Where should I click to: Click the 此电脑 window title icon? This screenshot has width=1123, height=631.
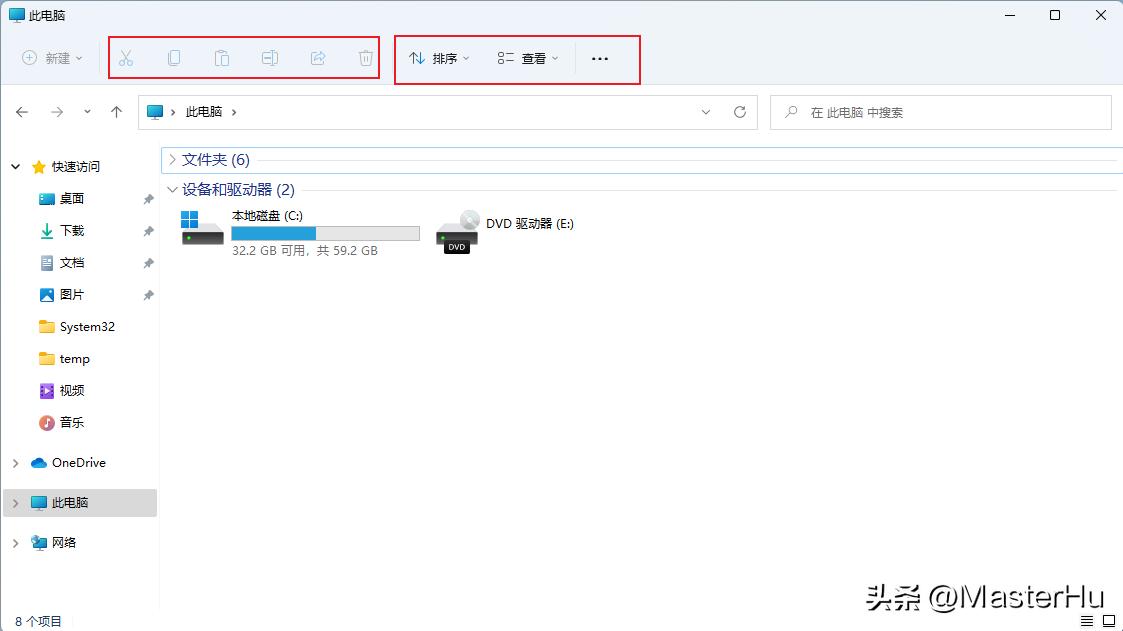click(16, 15)
